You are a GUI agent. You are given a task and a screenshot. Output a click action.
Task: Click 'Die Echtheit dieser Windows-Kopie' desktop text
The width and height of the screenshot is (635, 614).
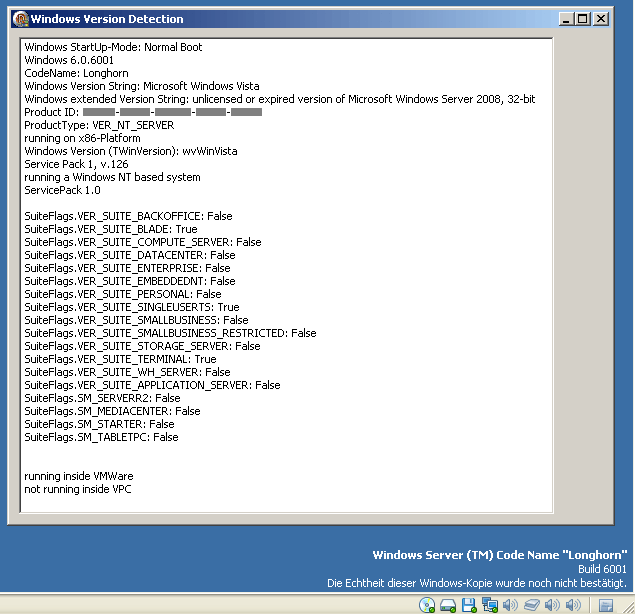coord(477,583)
